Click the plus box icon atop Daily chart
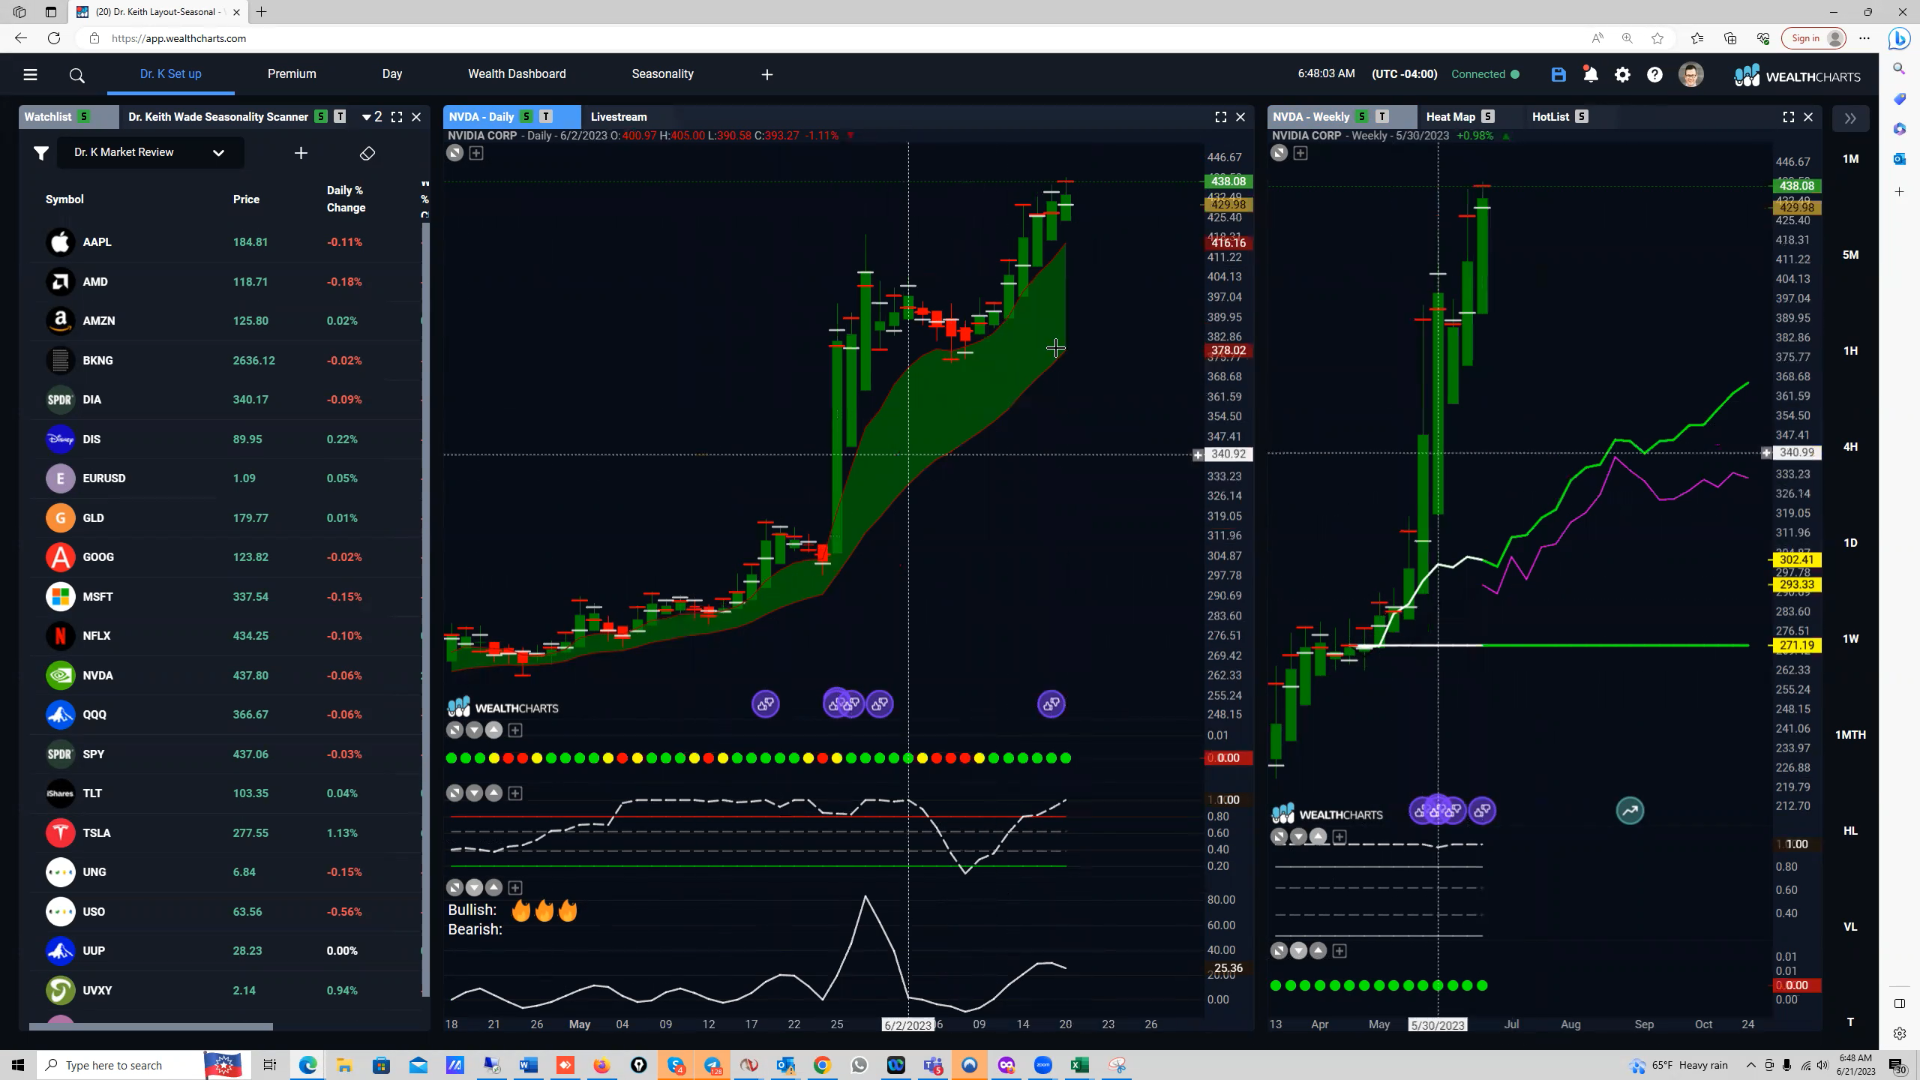 click(476, 153)
